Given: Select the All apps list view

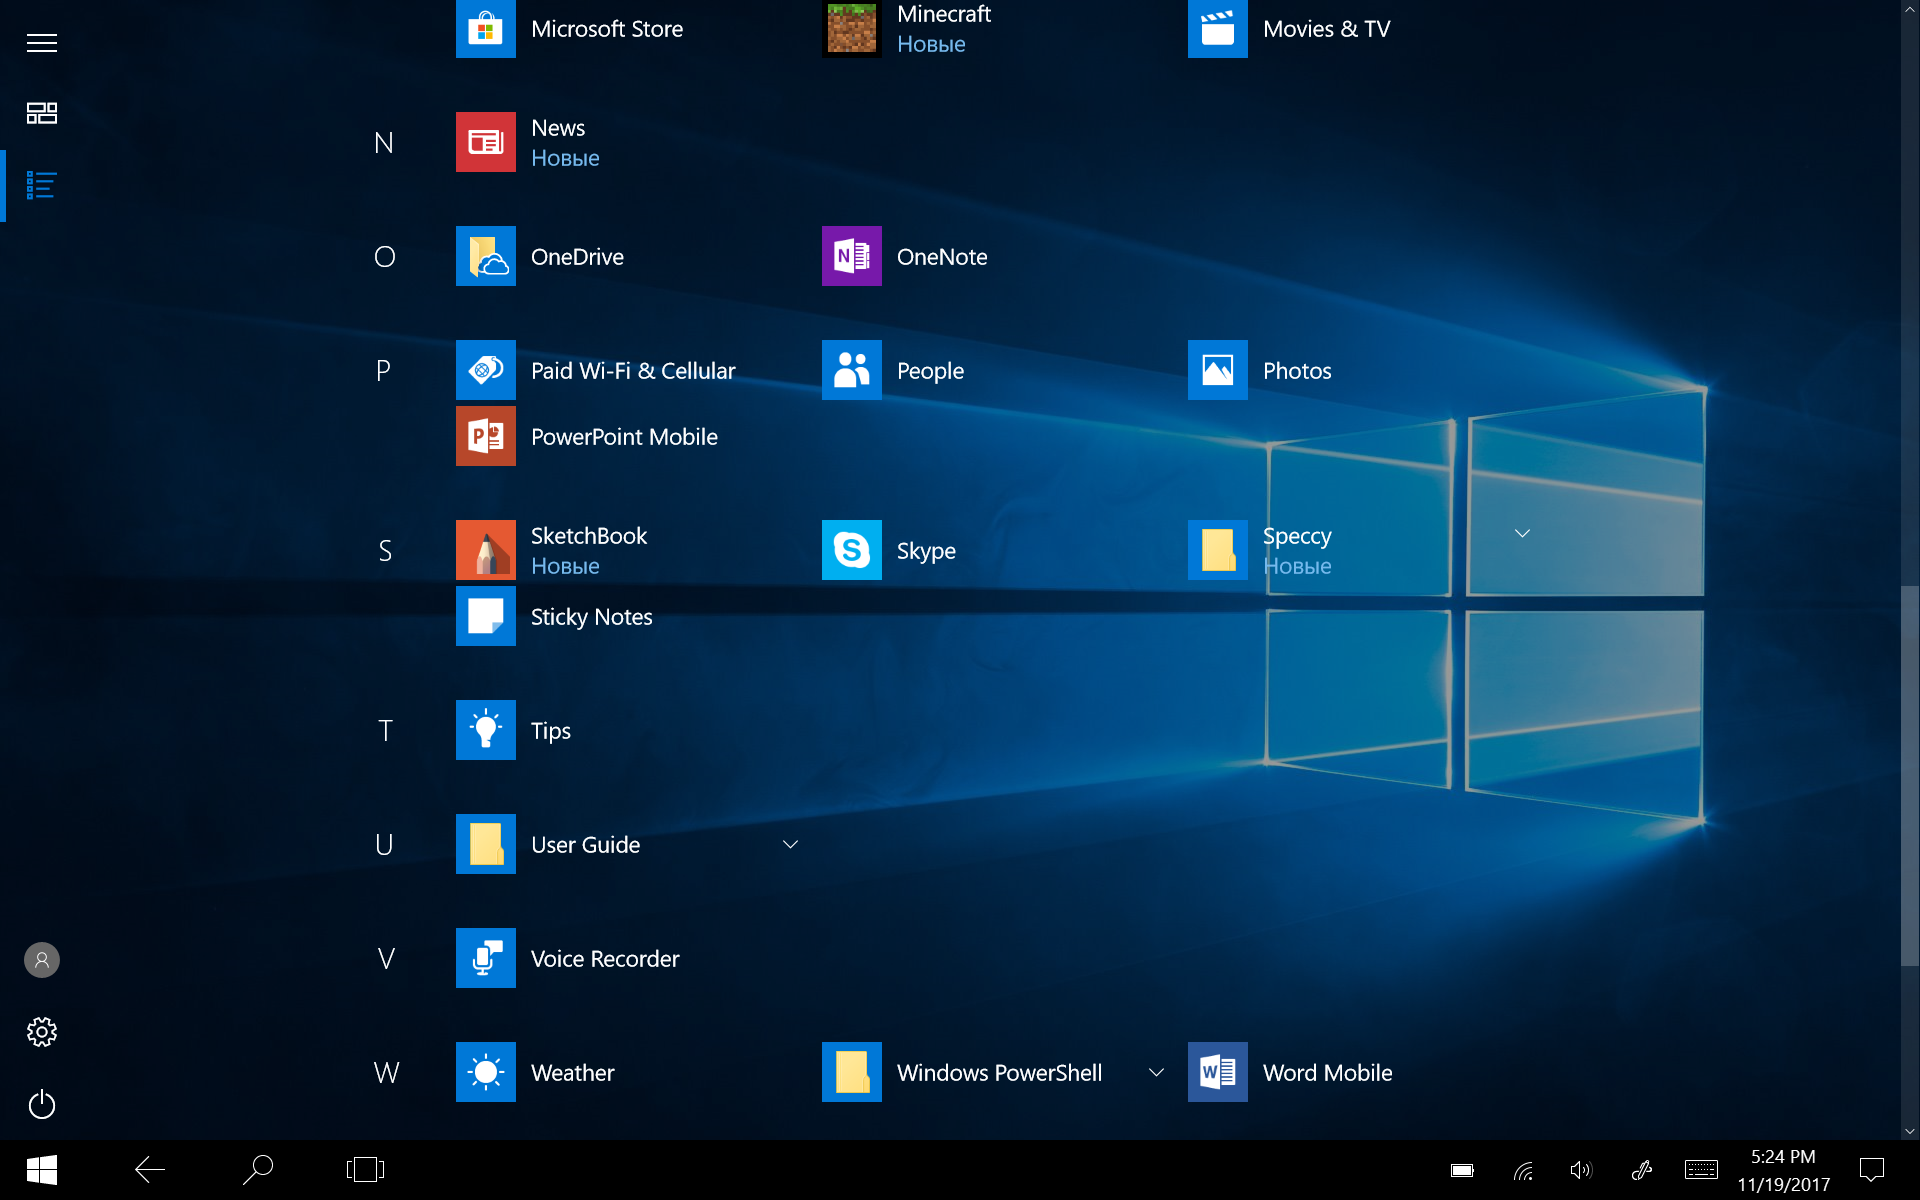Looking at the screenshot, I should (42, 185).
